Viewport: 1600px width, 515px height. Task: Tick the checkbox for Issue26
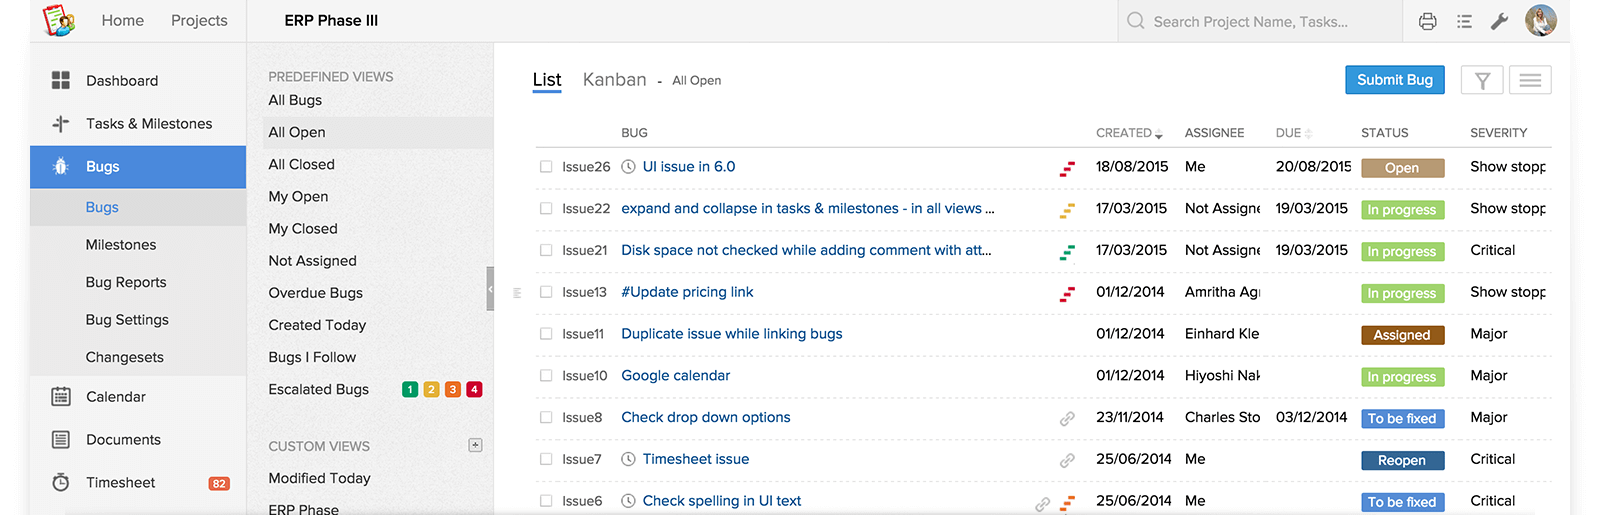tap(546, 167)
